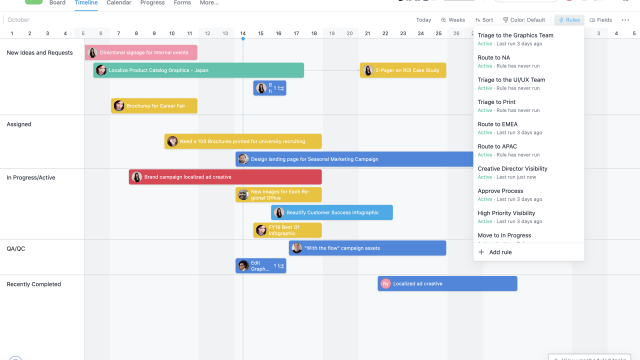Click the October month label
The width and height of the screenshot is (640, 360).
click(18, 20)
